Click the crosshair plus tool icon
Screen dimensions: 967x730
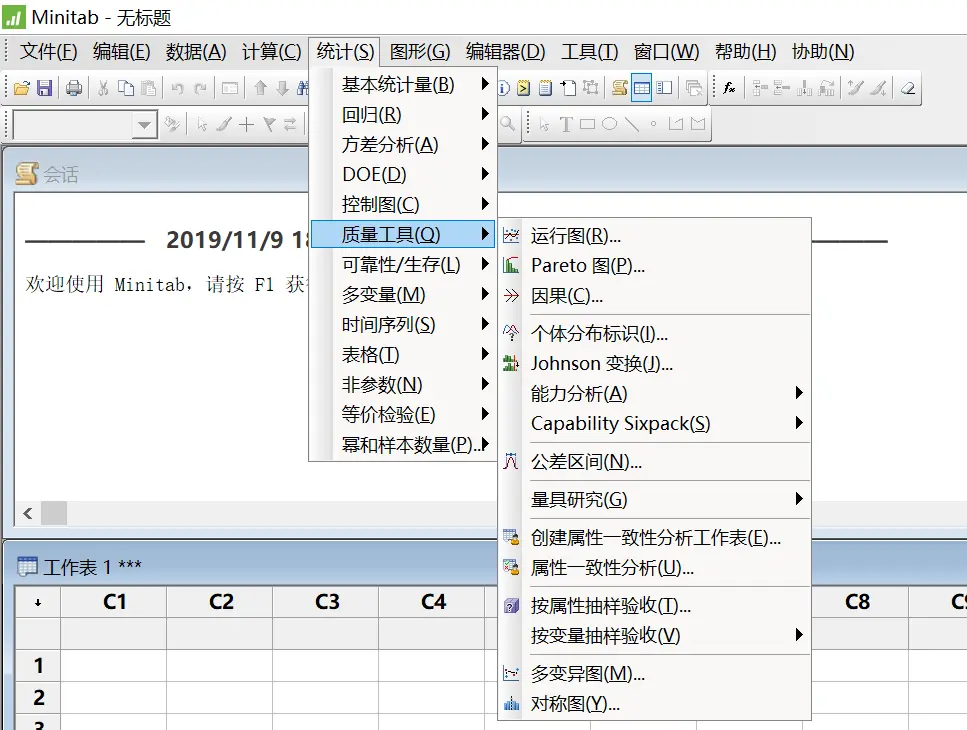pyautogui.click(x=246, y=125)
